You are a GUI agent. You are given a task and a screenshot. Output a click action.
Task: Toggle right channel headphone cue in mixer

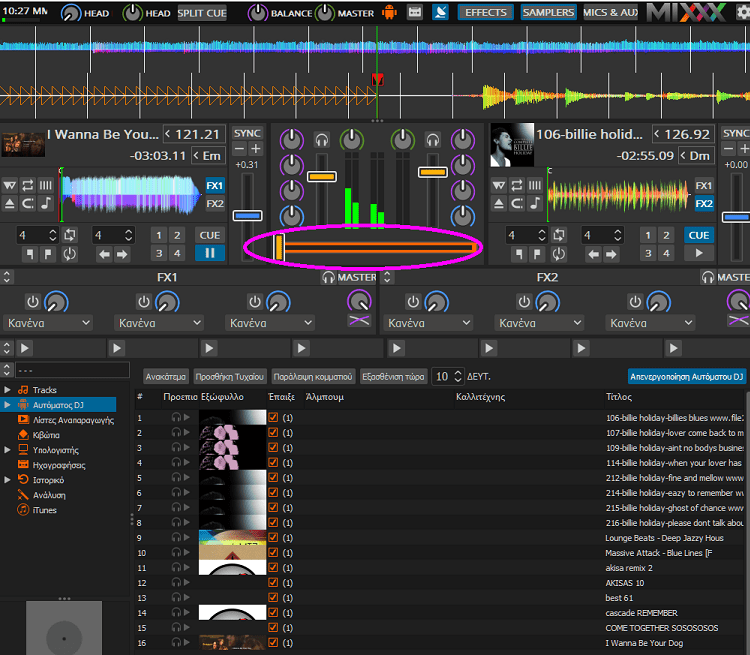[x=433, y=140]
